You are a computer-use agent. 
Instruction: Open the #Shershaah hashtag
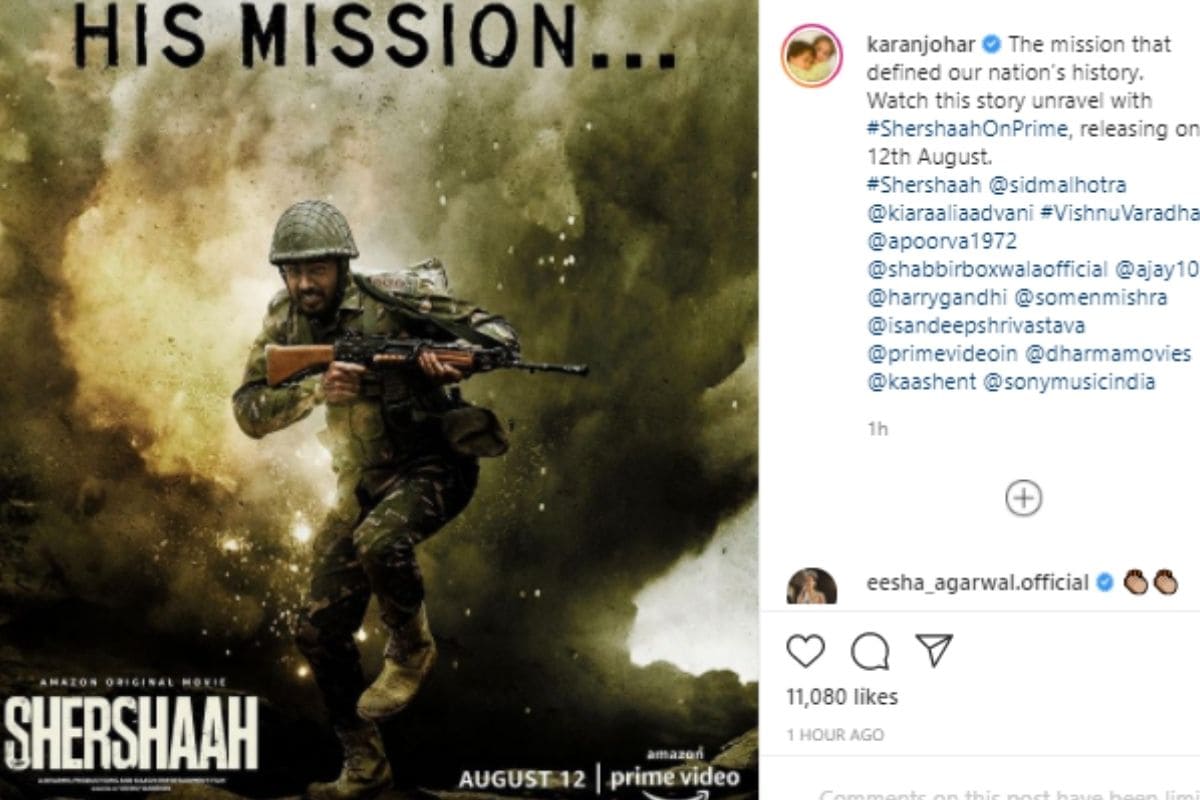pyautogui.click(x=908, y=185)
